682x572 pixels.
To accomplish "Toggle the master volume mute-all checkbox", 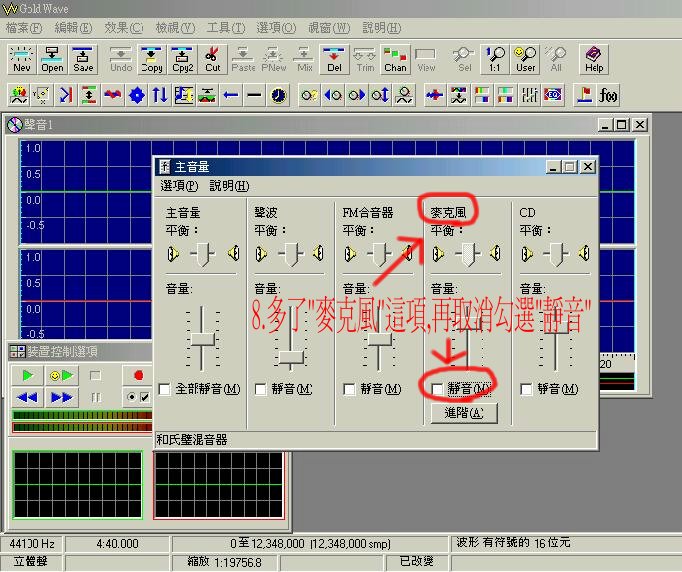I will point(166,389).
